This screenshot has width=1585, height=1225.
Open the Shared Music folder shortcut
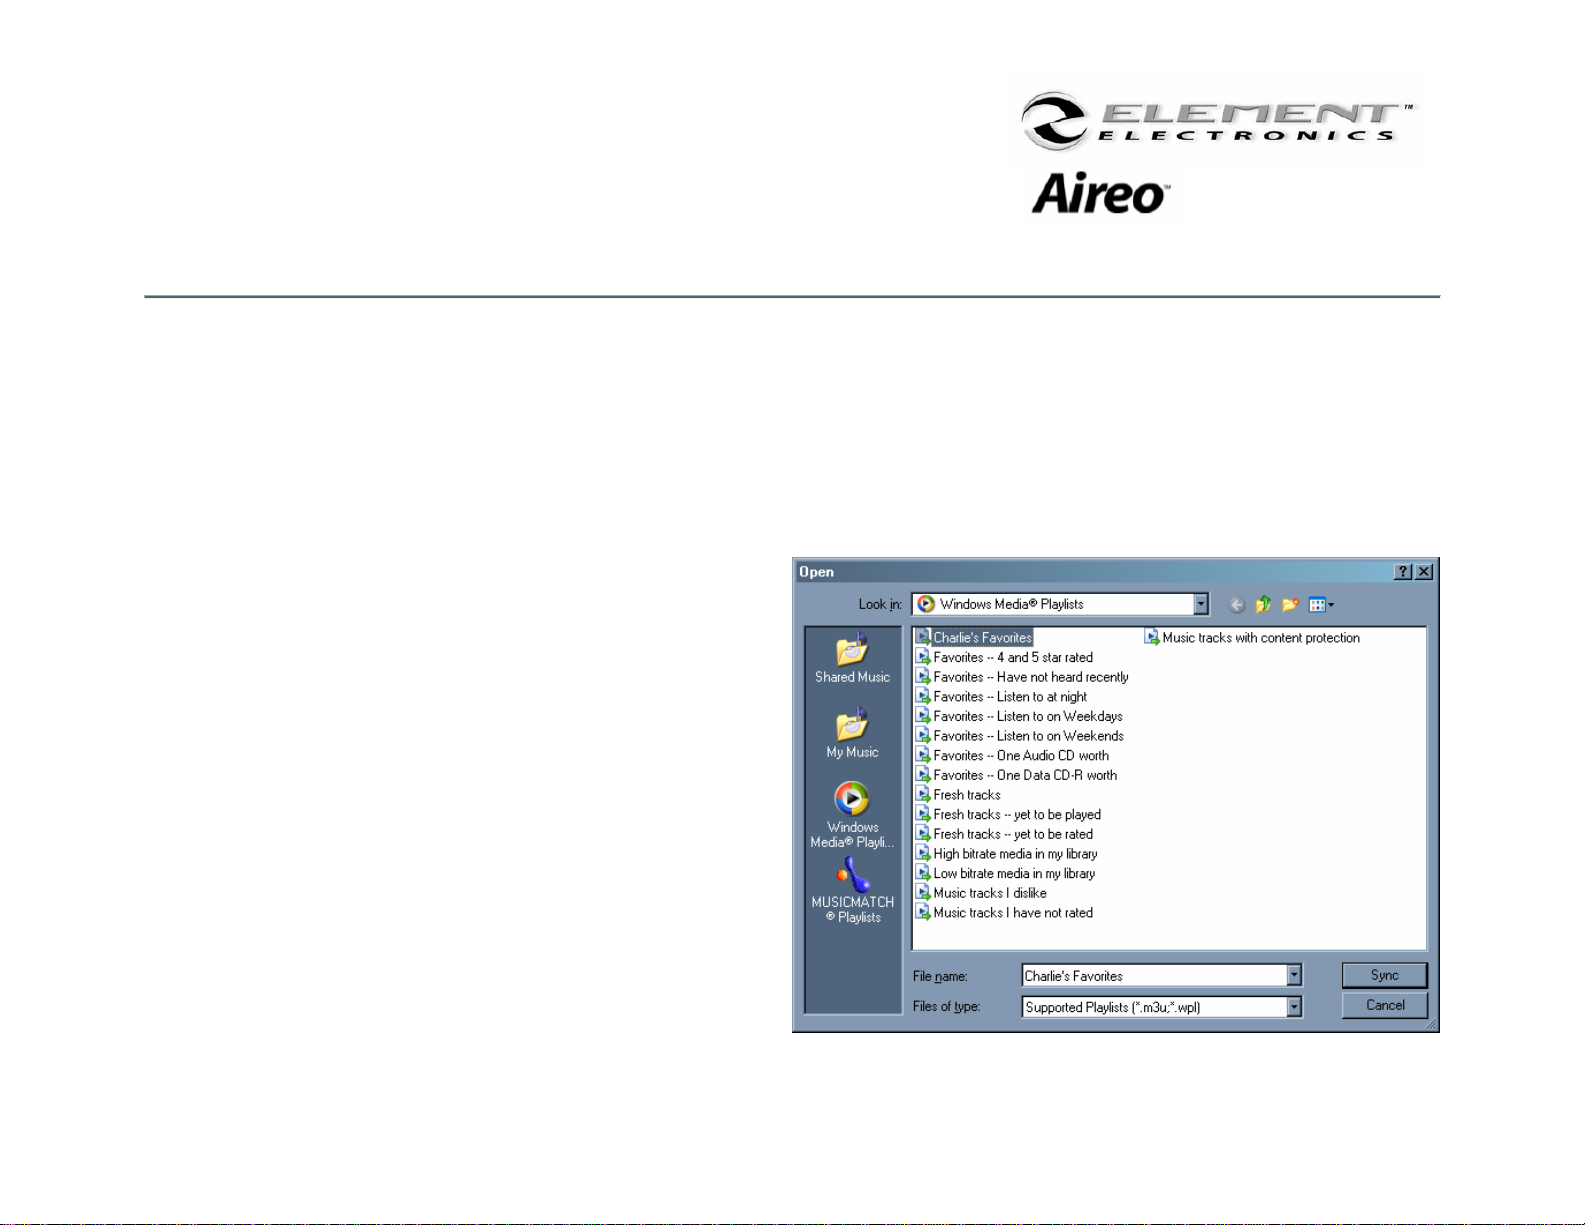852,659
